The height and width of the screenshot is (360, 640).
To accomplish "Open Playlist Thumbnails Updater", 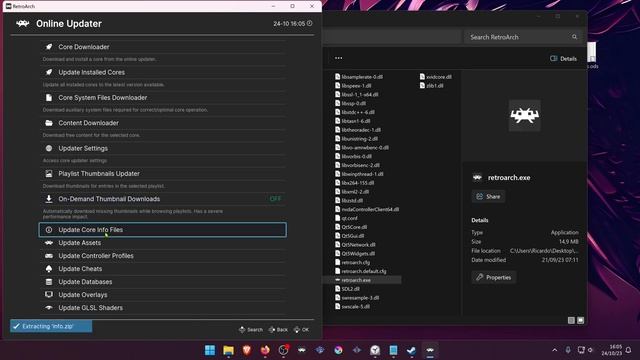I will 162,173.
